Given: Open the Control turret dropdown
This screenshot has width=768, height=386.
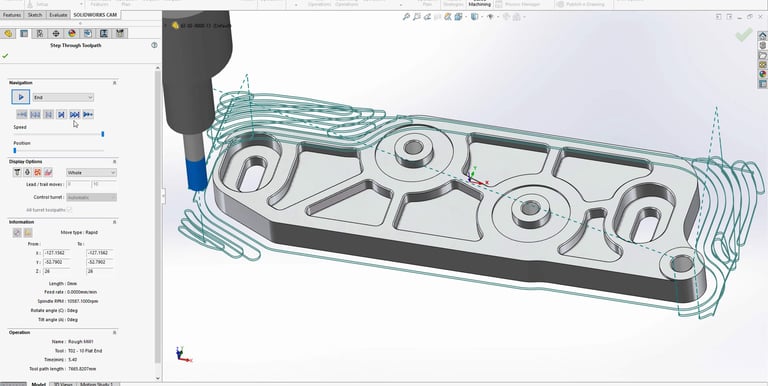Looking at the screenshot, I should pyautogui.click(x=91, y=197).
